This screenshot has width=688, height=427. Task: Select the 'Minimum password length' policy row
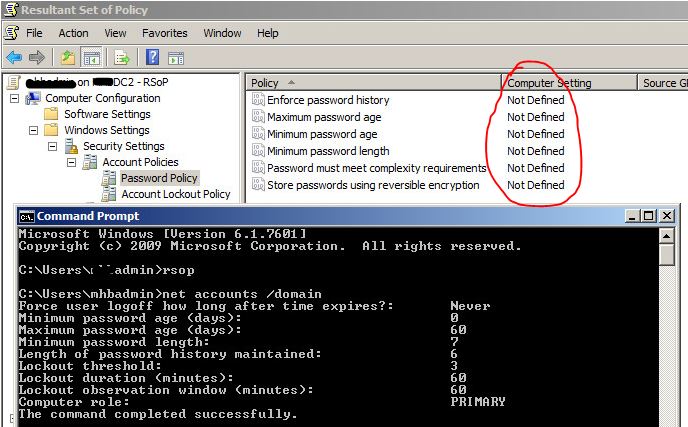(x=328, y=151)
